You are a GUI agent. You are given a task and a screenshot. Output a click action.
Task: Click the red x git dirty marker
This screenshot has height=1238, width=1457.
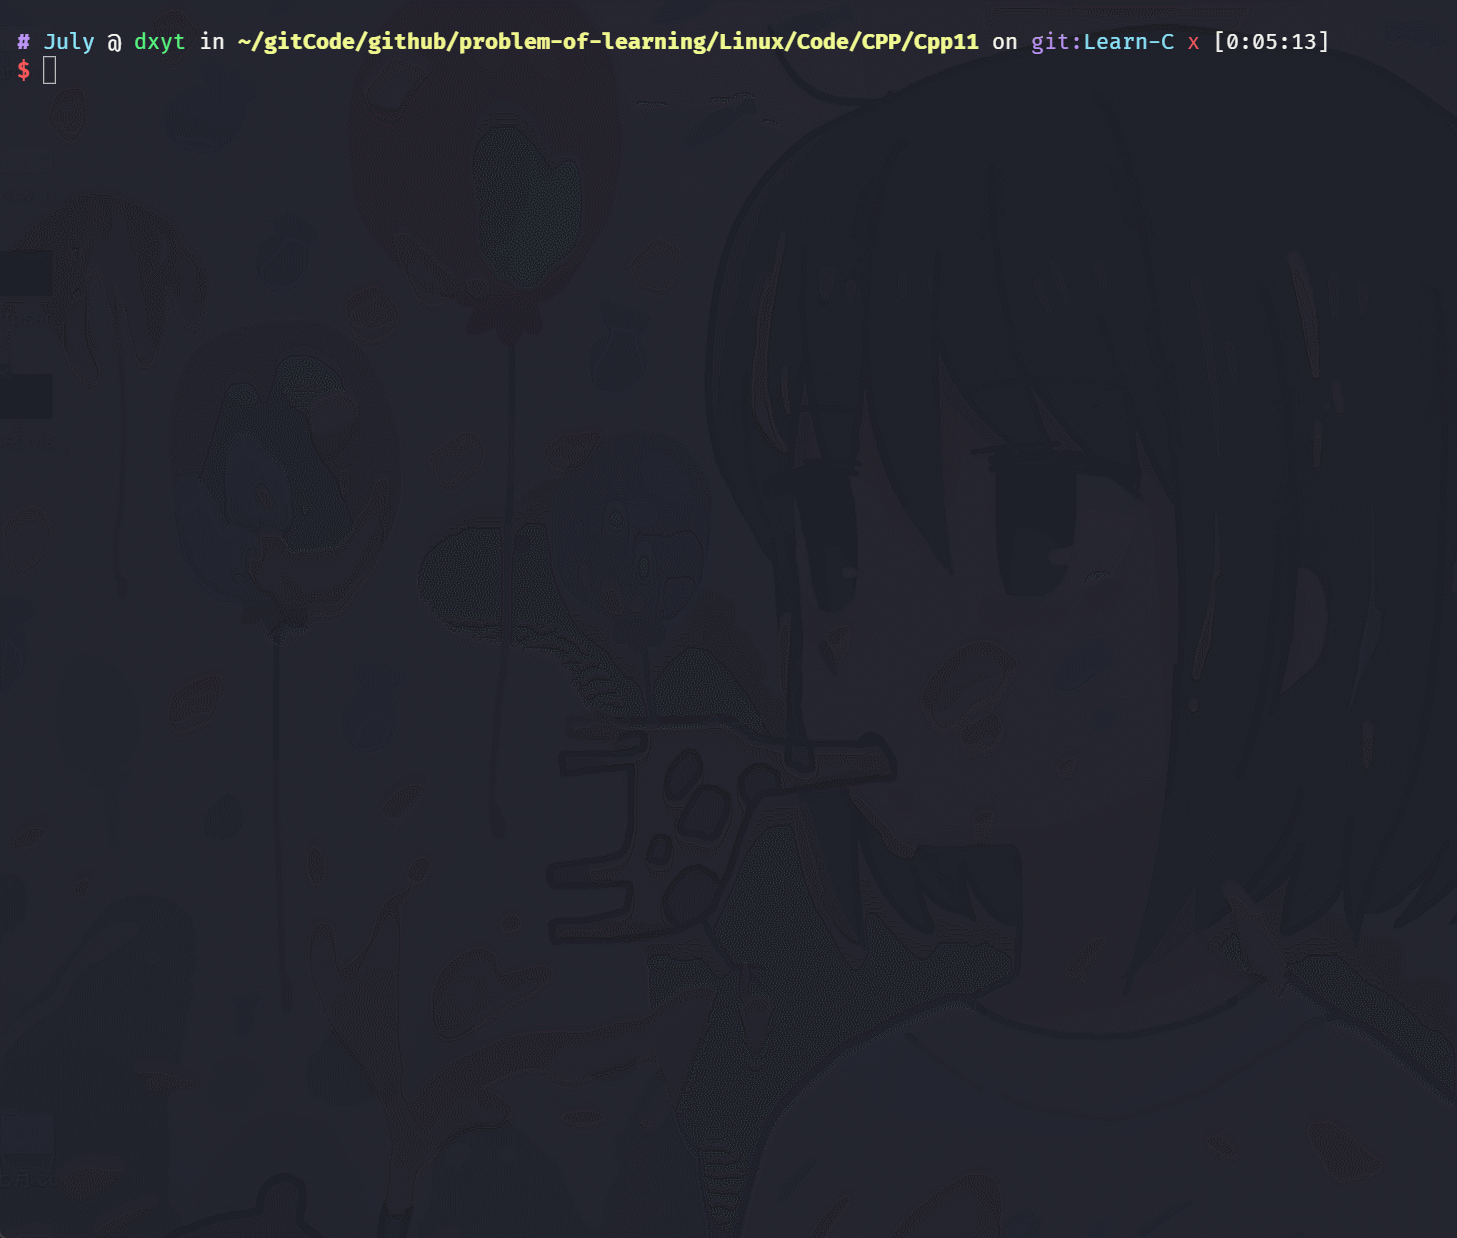[1193, 43]
